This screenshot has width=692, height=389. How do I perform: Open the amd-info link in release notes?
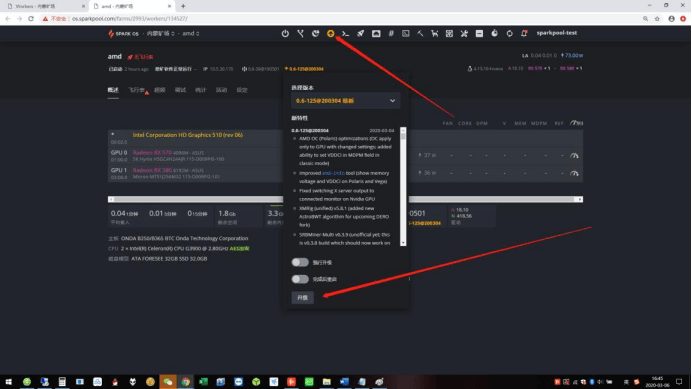pos(333,173)
